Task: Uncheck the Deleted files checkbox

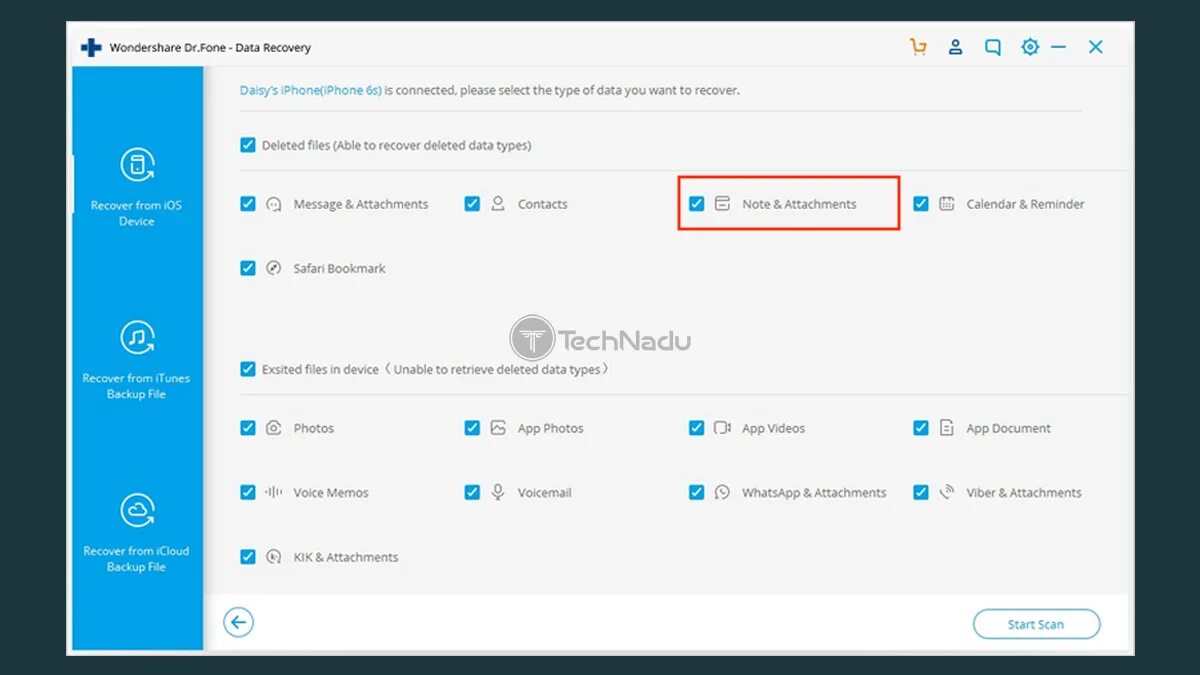Action: 248,145
